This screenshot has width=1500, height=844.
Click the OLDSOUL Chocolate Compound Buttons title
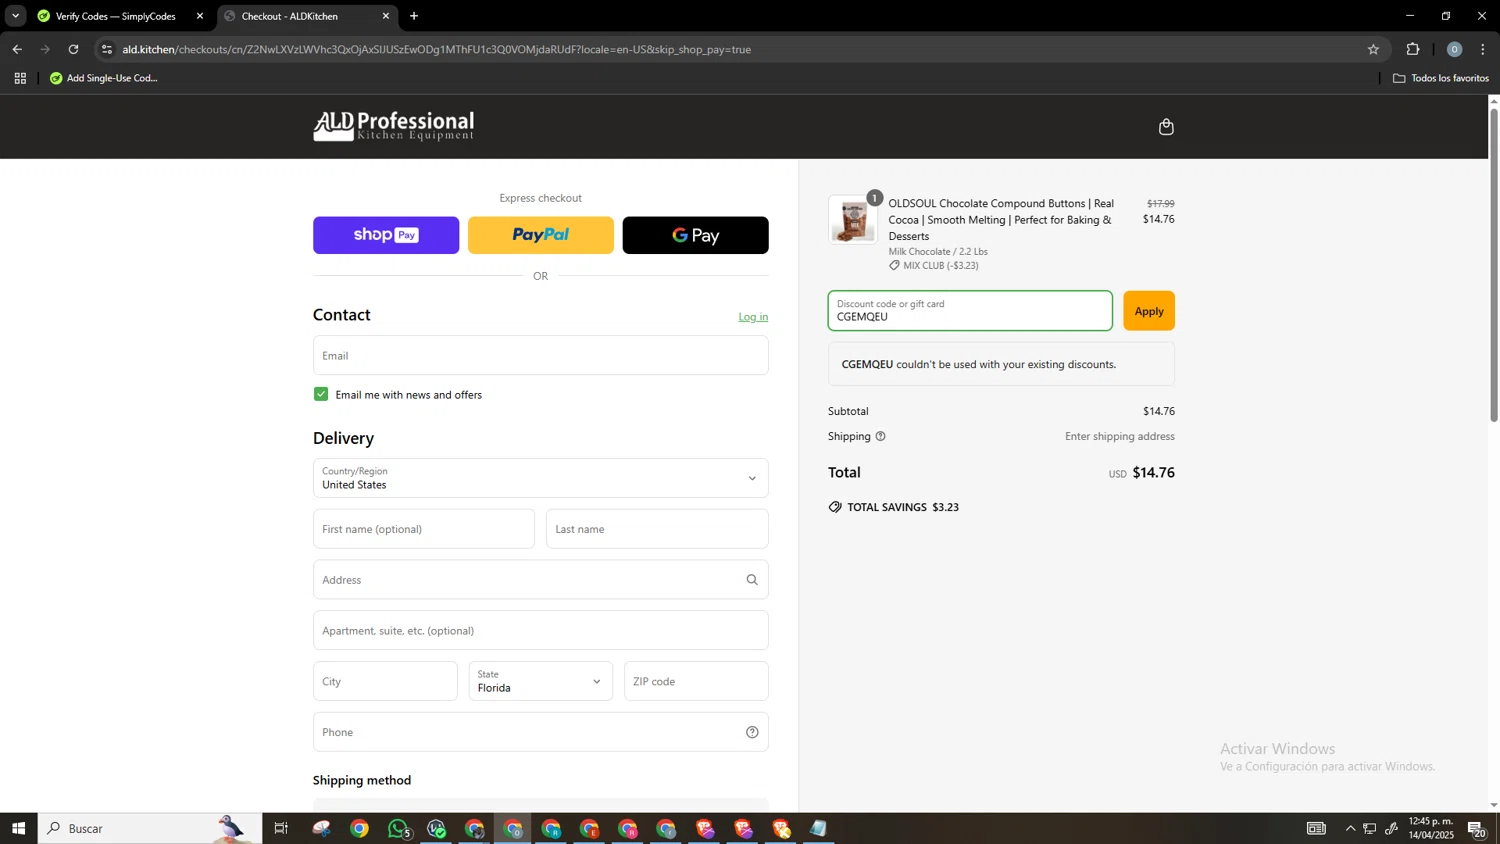[x=1001, y=220]
